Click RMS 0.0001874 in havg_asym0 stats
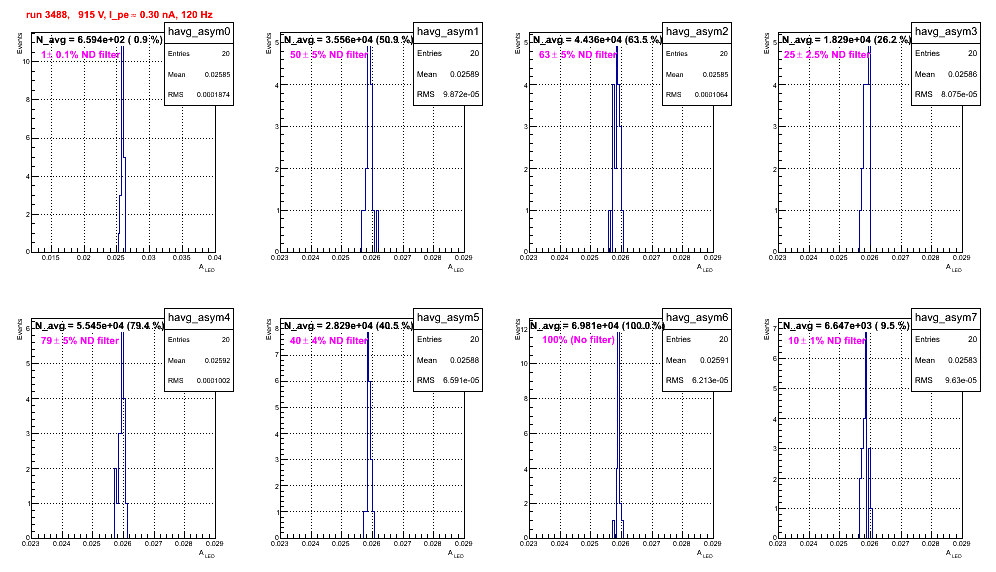 pyautogui.click(x=199, y=95)
